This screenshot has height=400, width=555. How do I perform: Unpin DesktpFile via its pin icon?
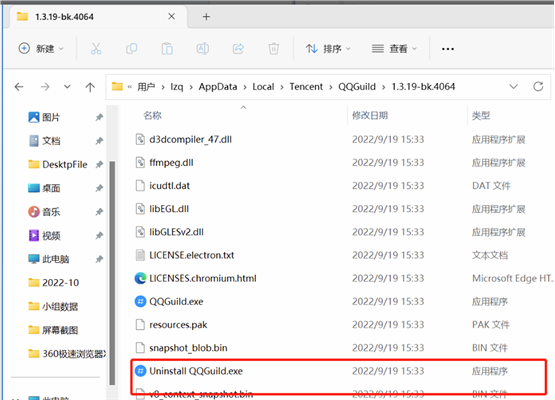click(x=99, y=165)
